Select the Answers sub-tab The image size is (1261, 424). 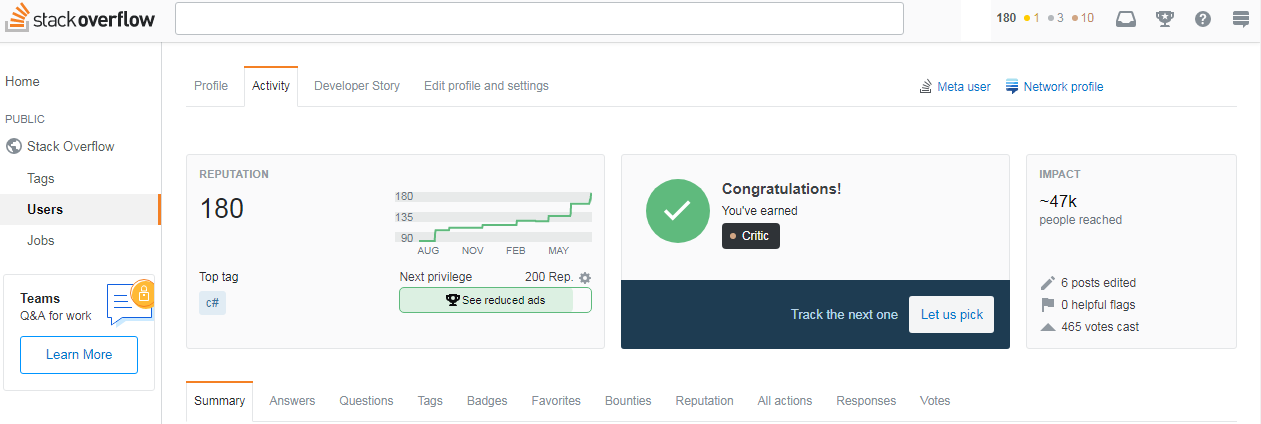292,401
